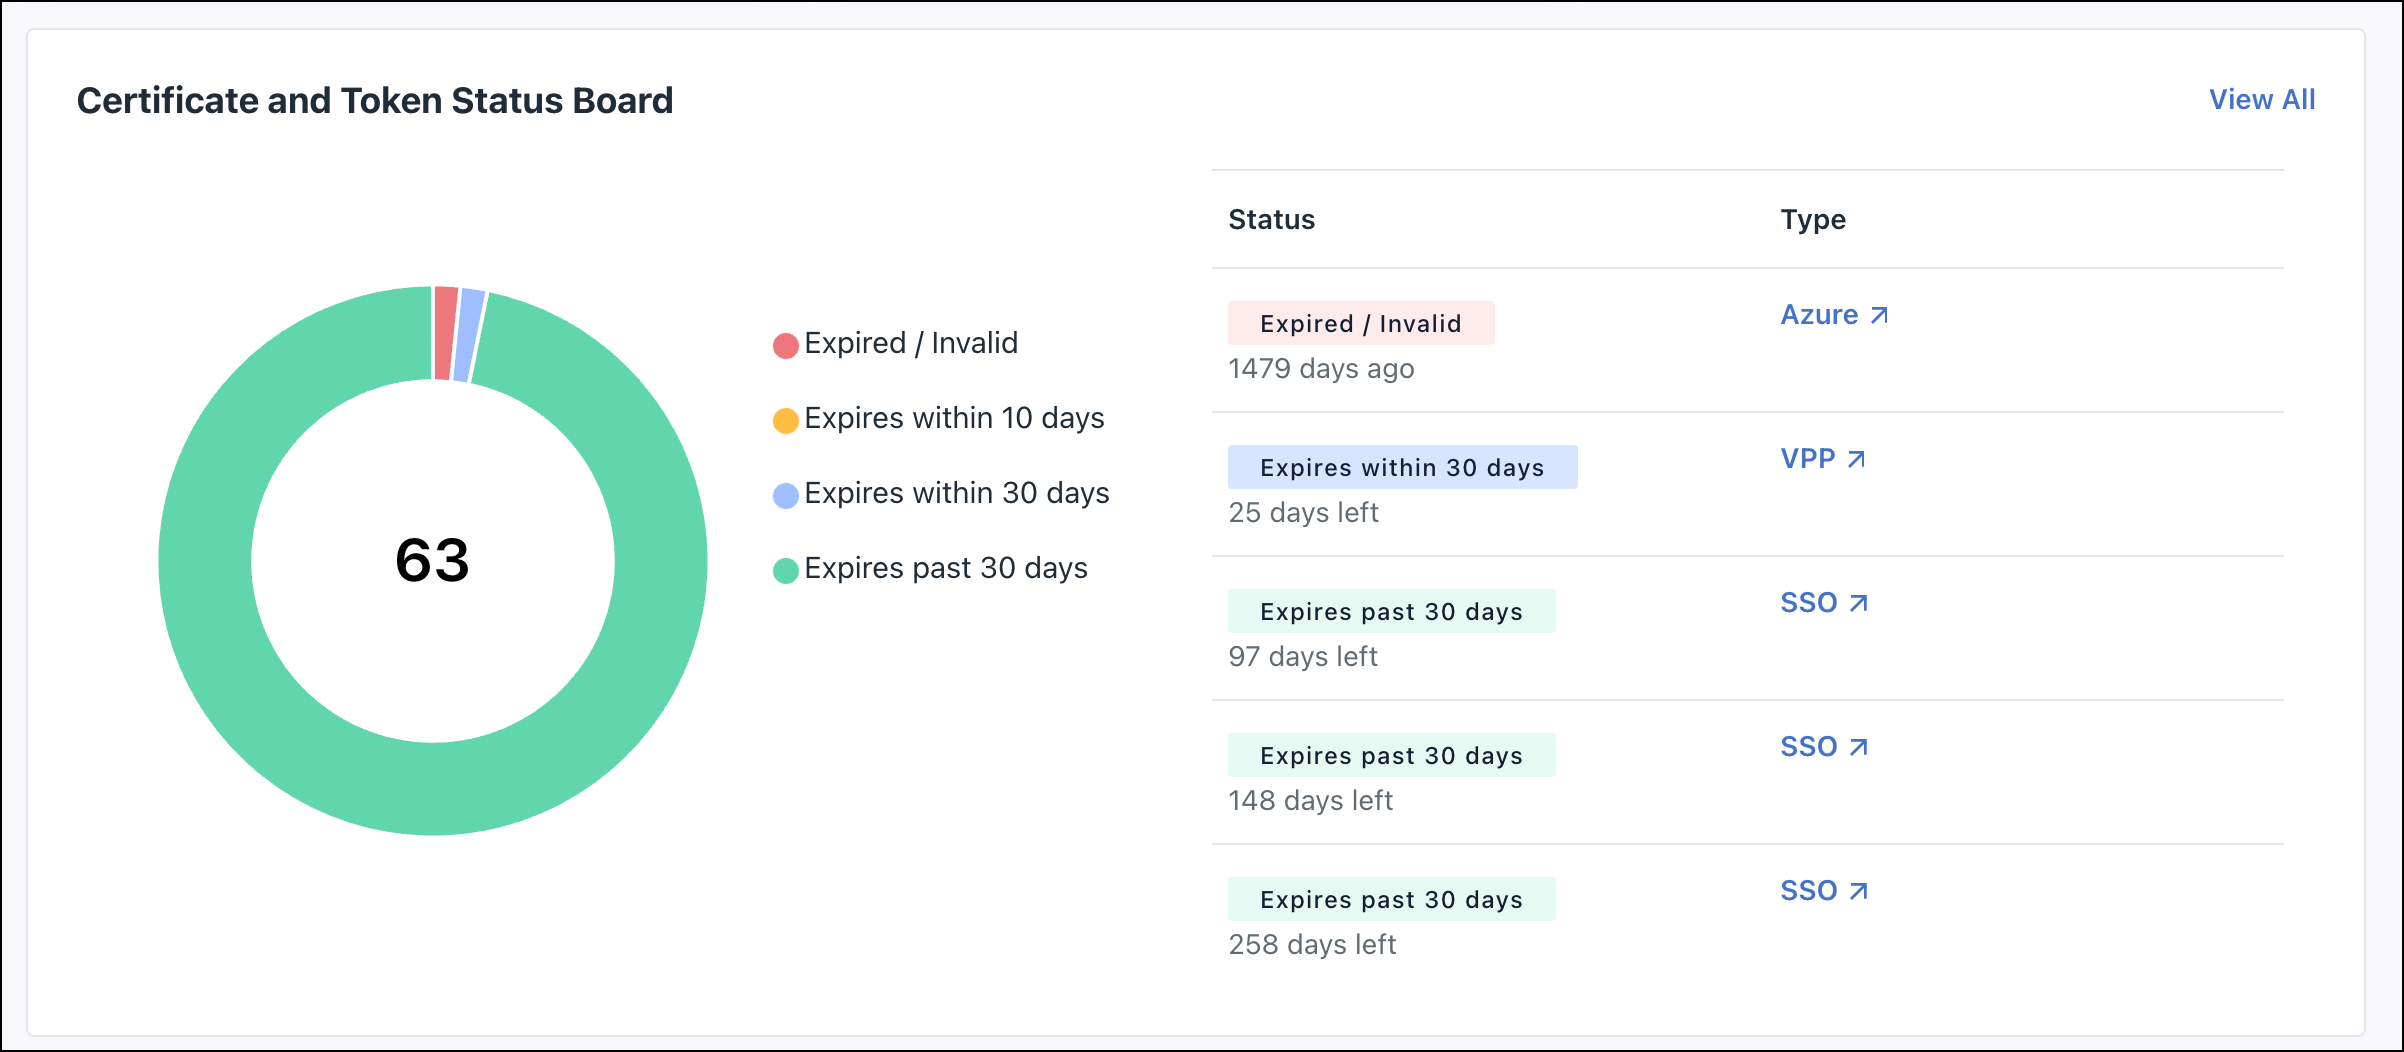2404x1052 pixels.
Task: Click the red Expired / Invalid legend dot
Action: (784, 343)
